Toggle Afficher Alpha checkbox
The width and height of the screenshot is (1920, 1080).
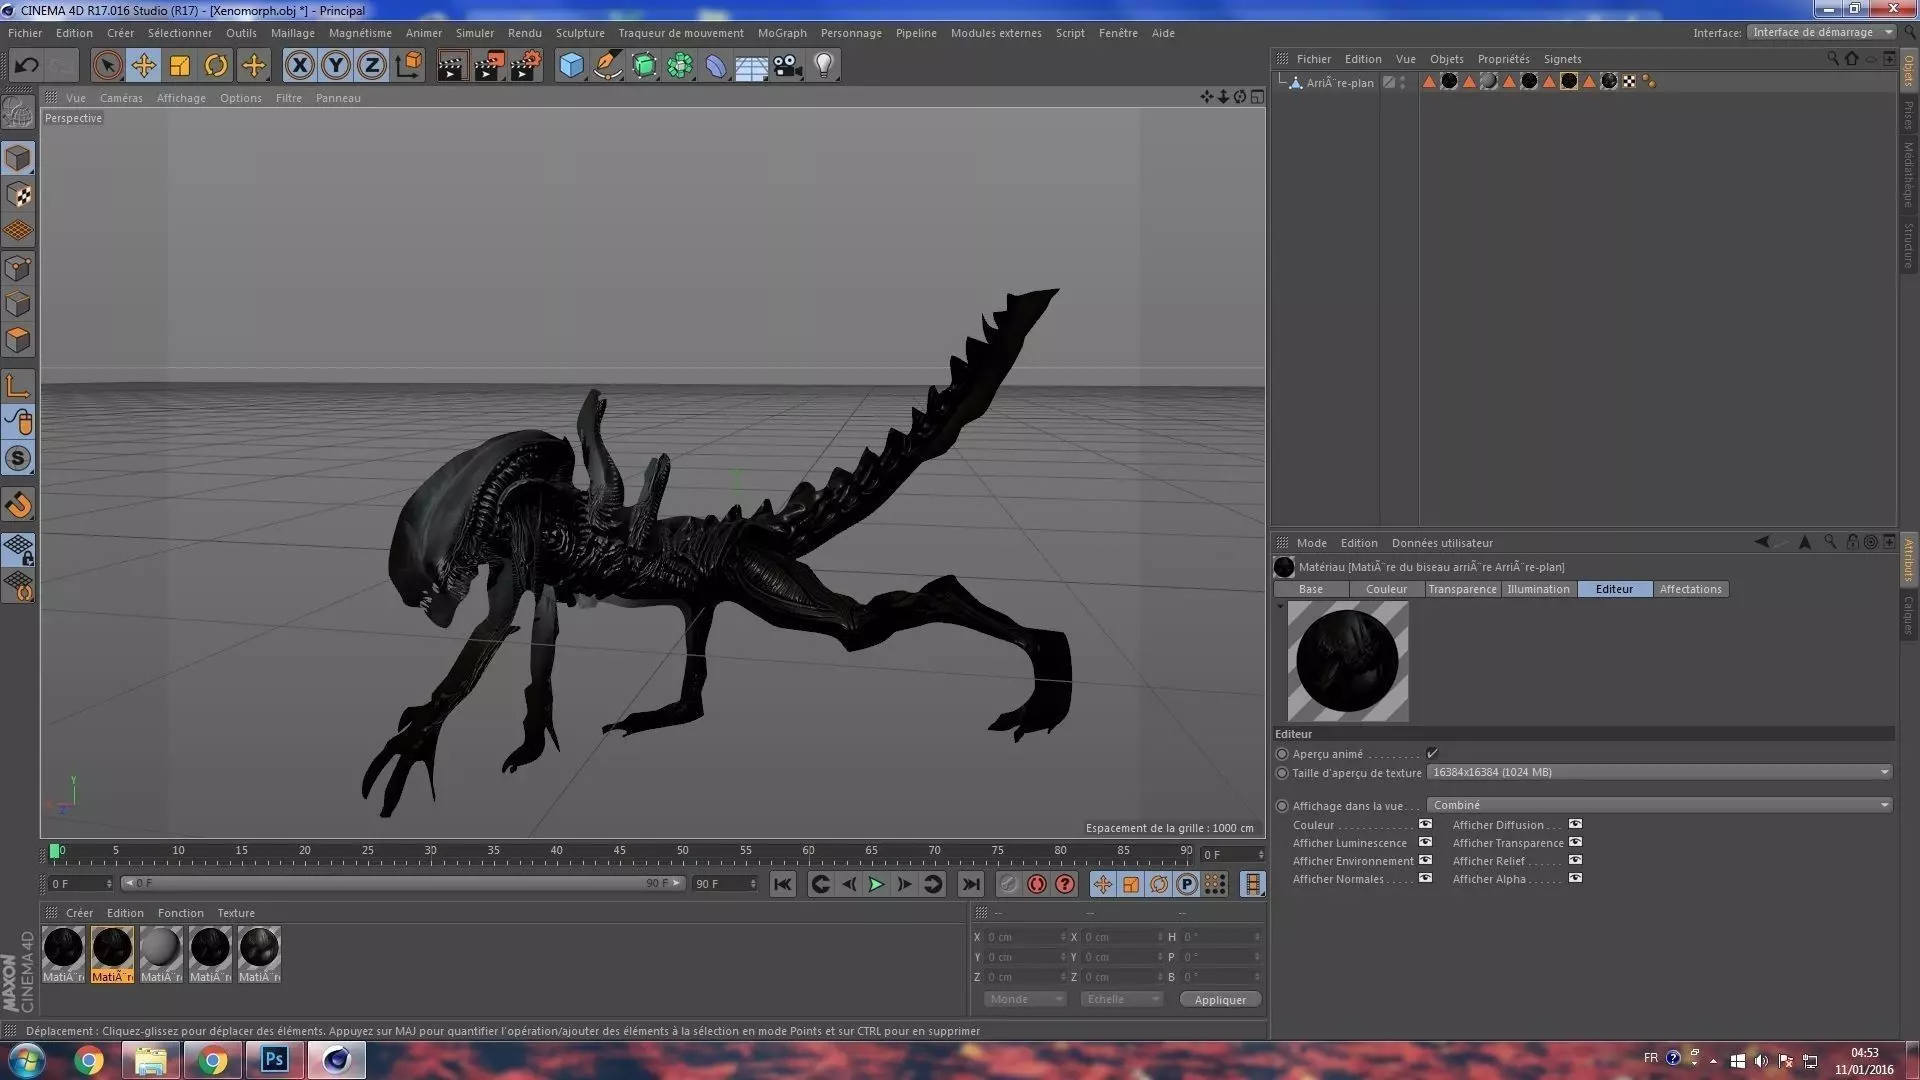[x=1575, y=879]
